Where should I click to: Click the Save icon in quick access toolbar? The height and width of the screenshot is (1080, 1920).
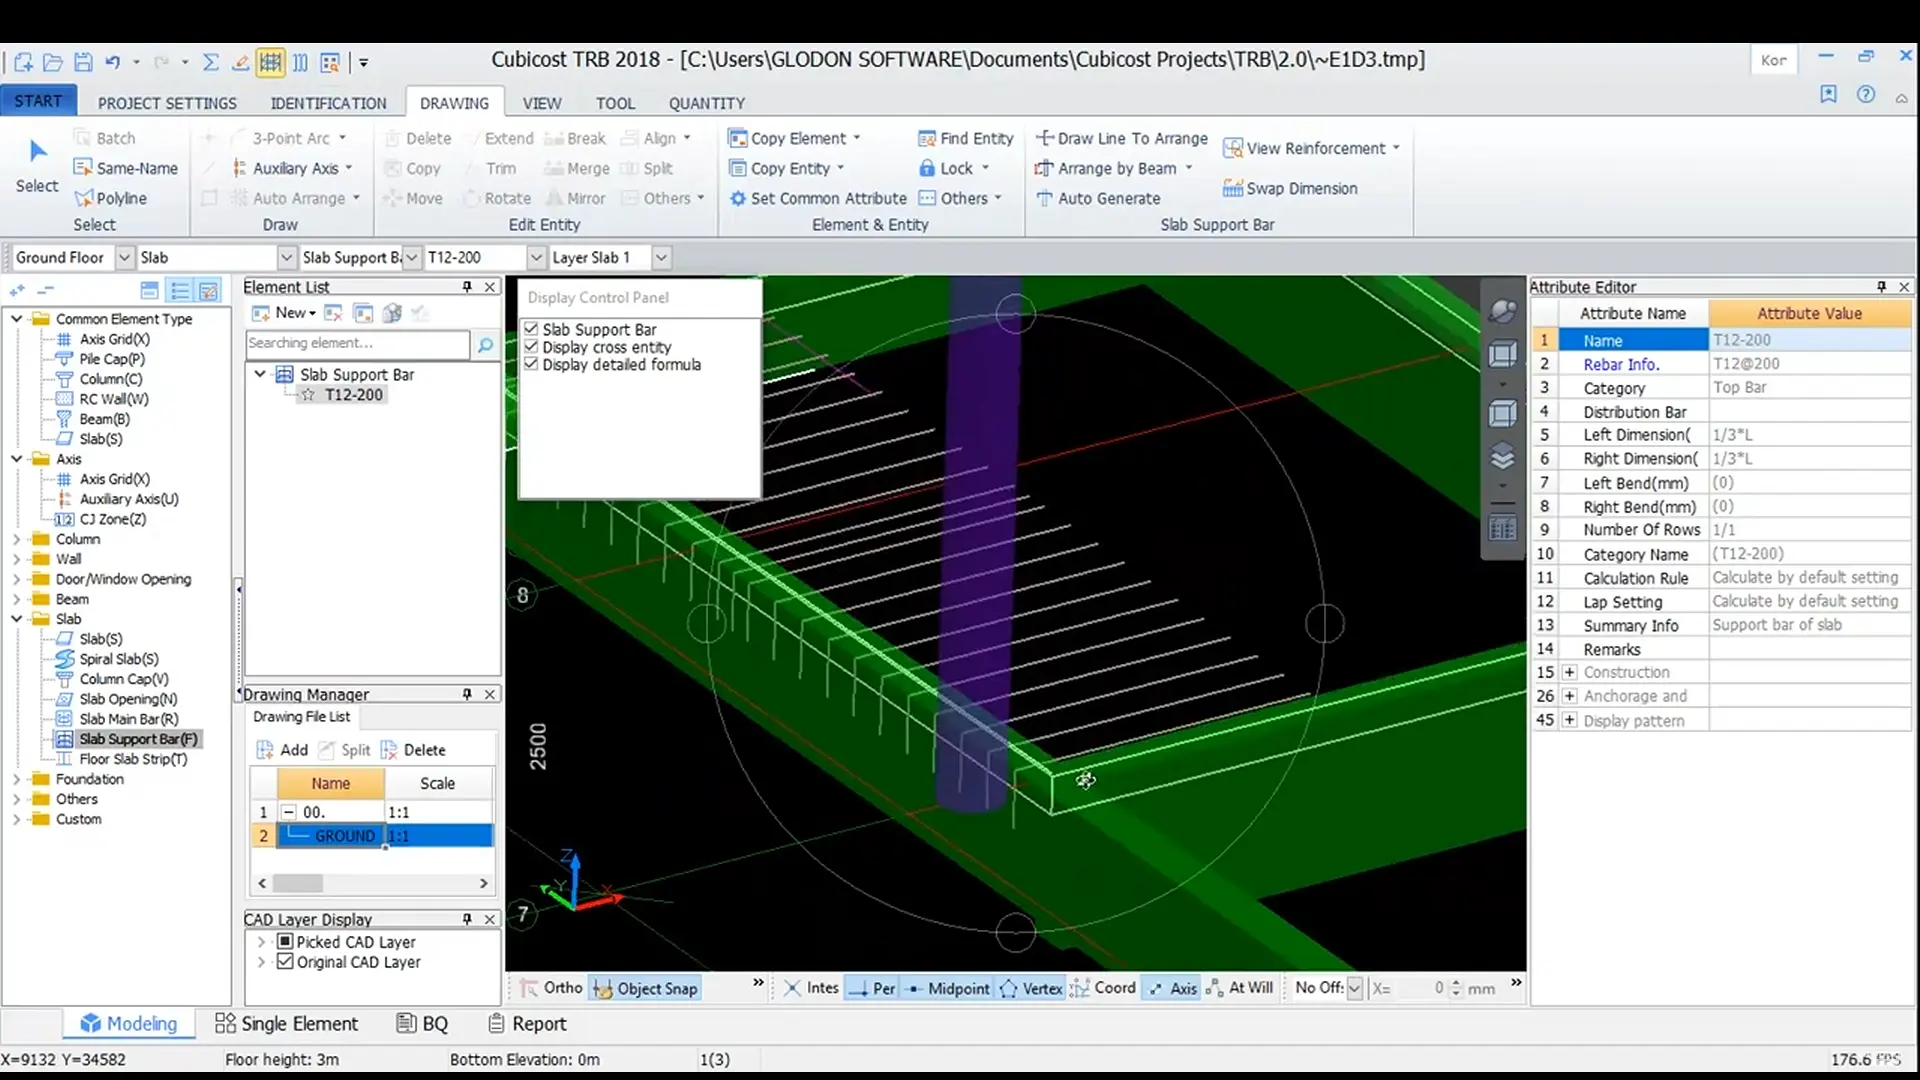coord(83,62)
